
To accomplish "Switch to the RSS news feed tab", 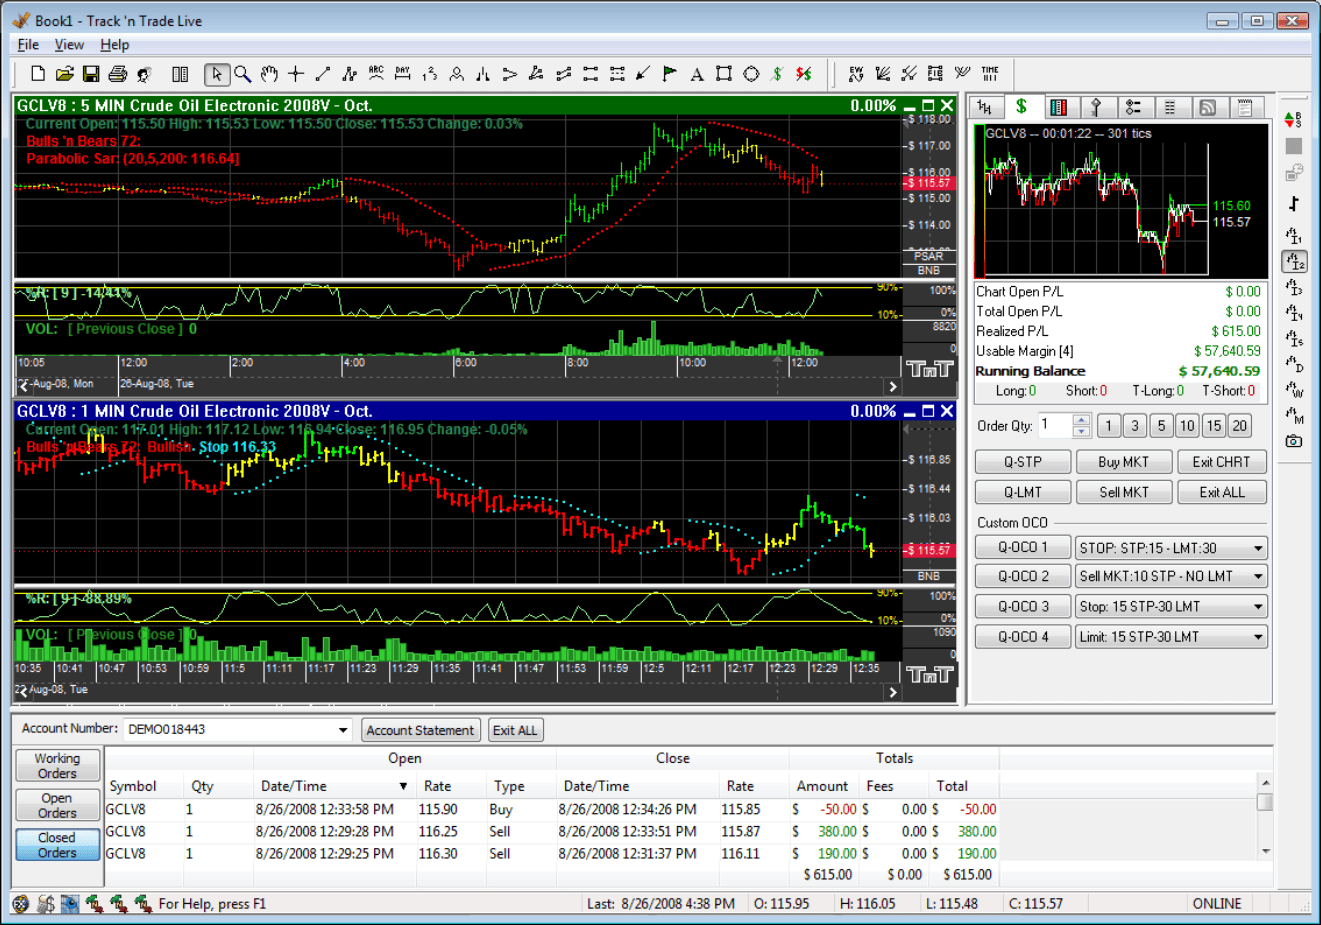I will click(x=1207, y=108).
